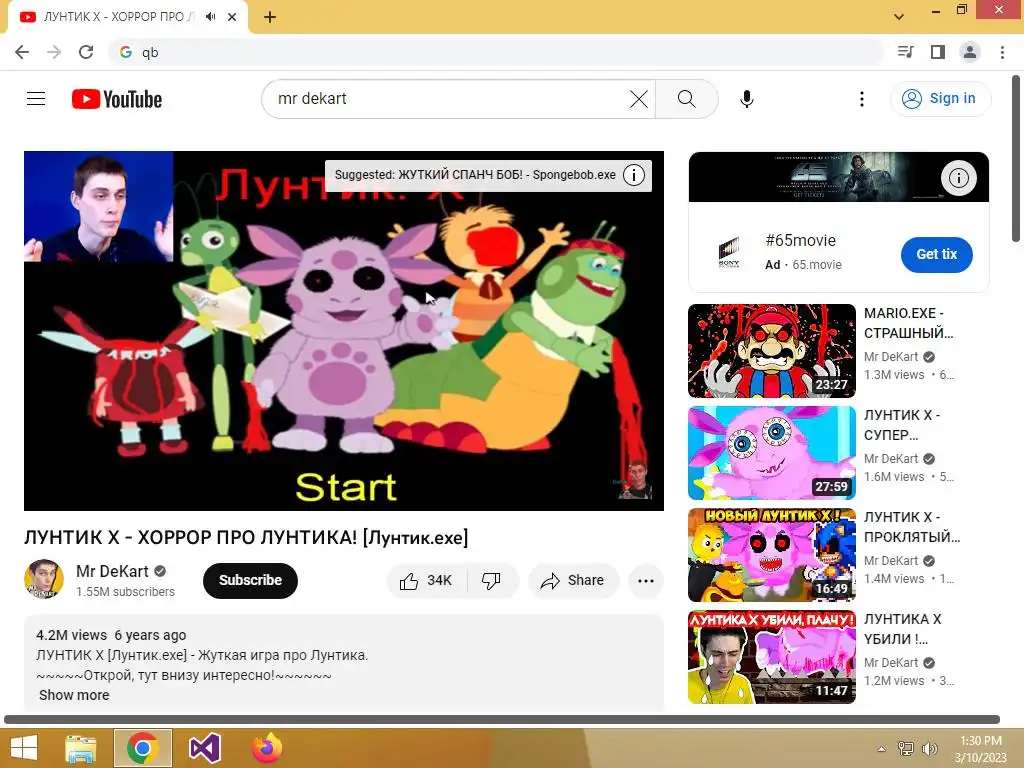Reload the page in Chrome
The width and height of the screenshot is (1024, 768).
point(86,52)
